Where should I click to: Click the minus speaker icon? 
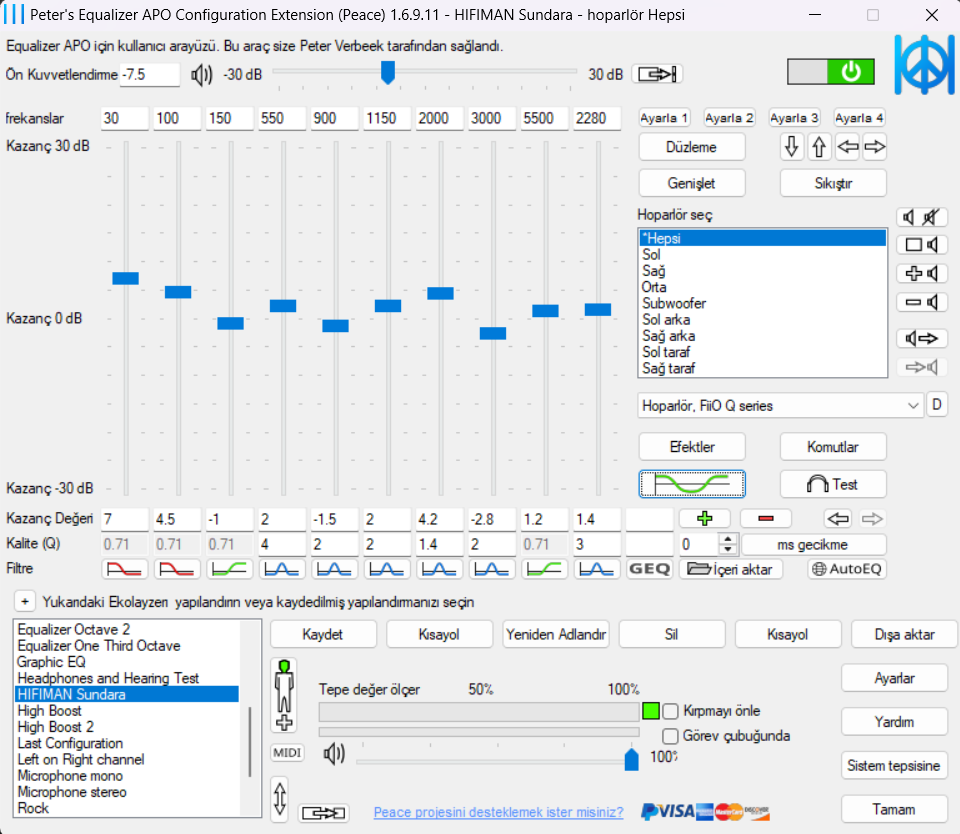coord(922,302)
